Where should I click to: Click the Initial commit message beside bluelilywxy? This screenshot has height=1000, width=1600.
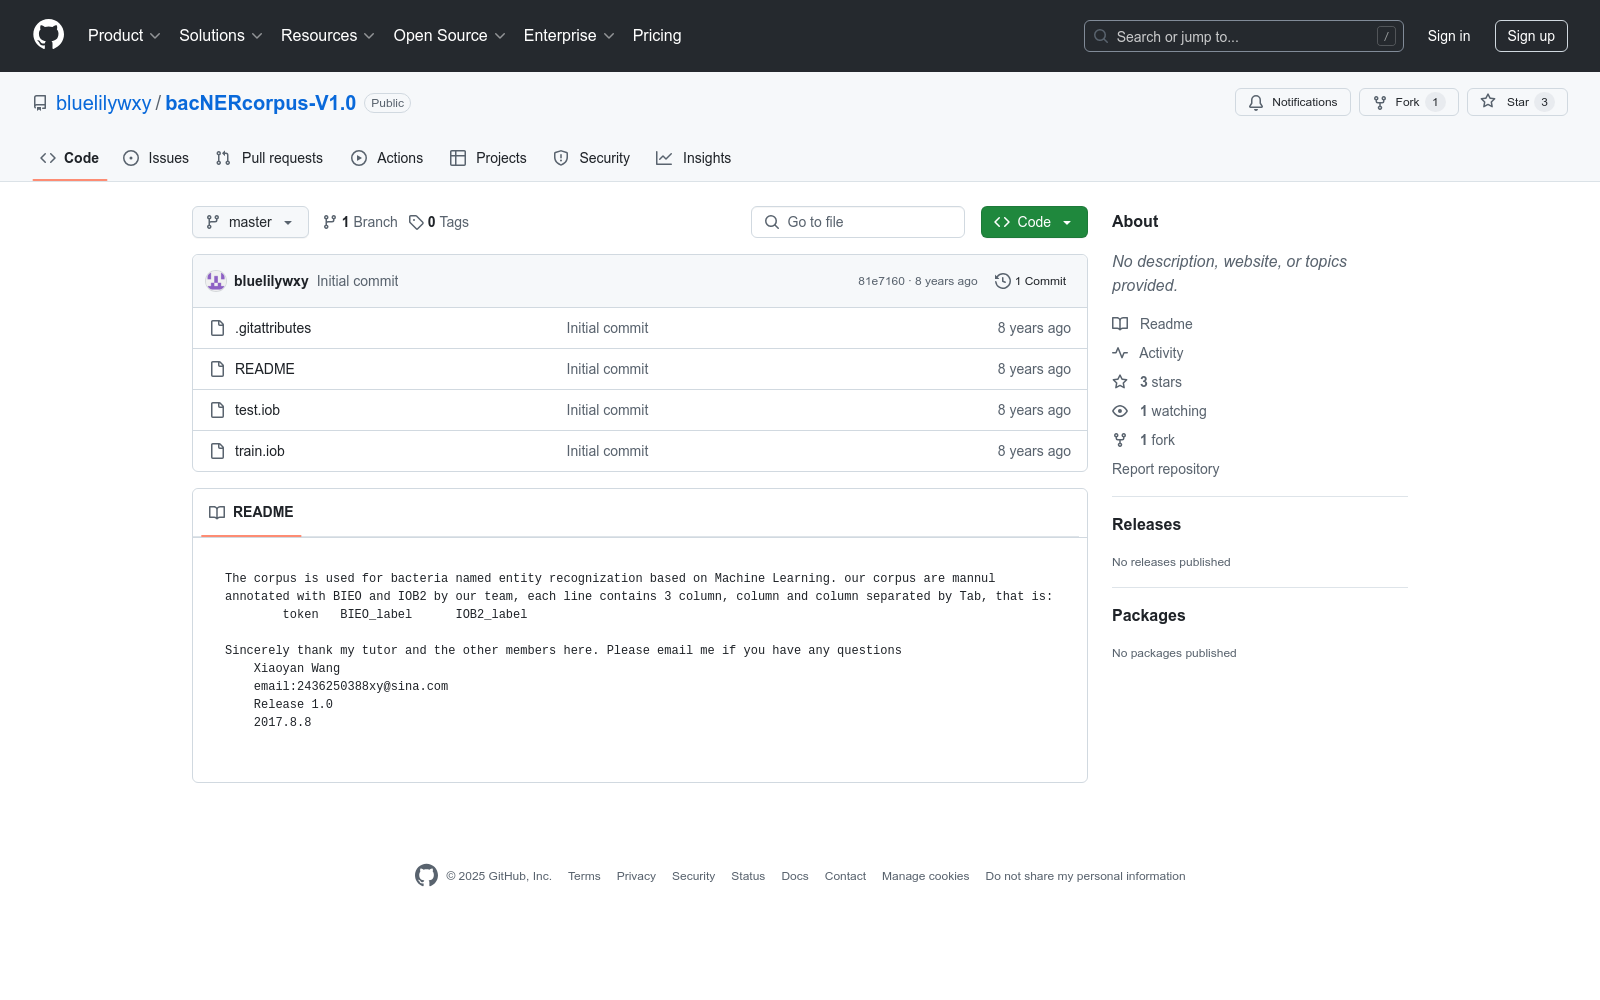click(x=357, y=281)
